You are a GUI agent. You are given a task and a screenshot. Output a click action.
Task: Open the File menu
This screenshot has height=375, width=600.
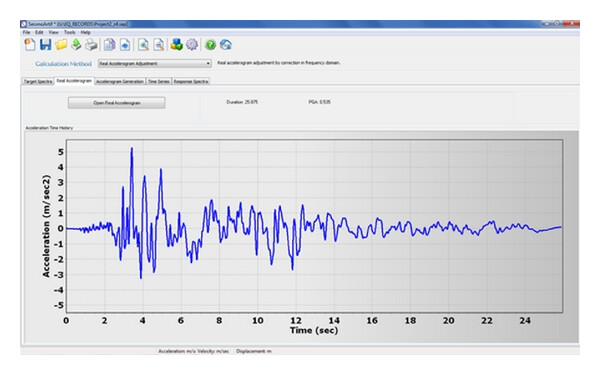tap(26, 33)
